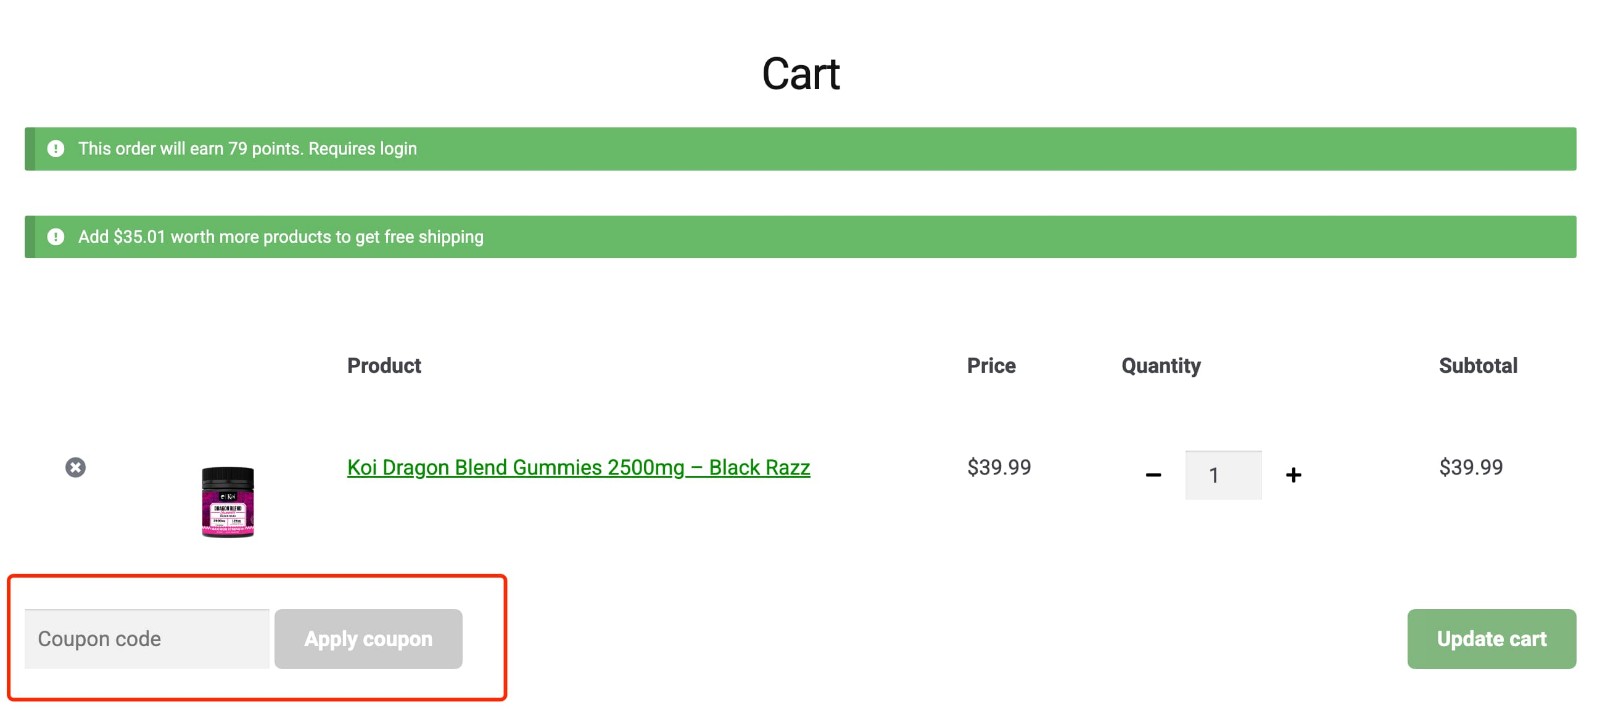Image resolution: width=1600 pixels, height=726 pixels.
Task: Click the info icon on the points banner
Action: click(56, 148)
